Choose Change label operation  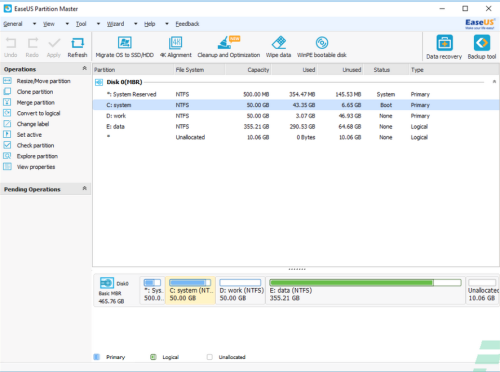[26, 124]
